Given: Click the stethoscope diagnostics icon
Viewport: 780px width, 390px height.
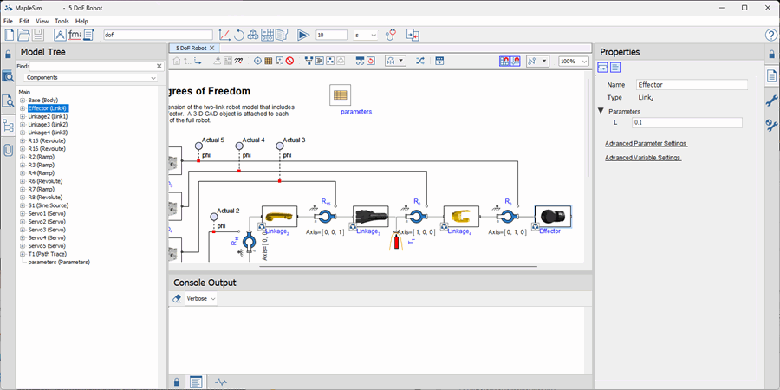Looking at the screenshot, I should 392,35.
